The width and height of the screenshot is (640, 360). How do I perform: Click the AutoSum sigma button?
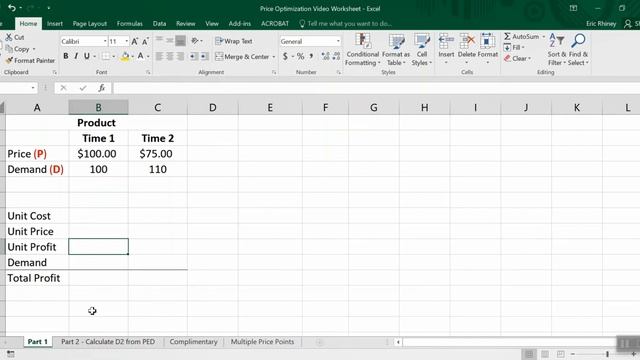pyautogui.click(x=521, y=36)
